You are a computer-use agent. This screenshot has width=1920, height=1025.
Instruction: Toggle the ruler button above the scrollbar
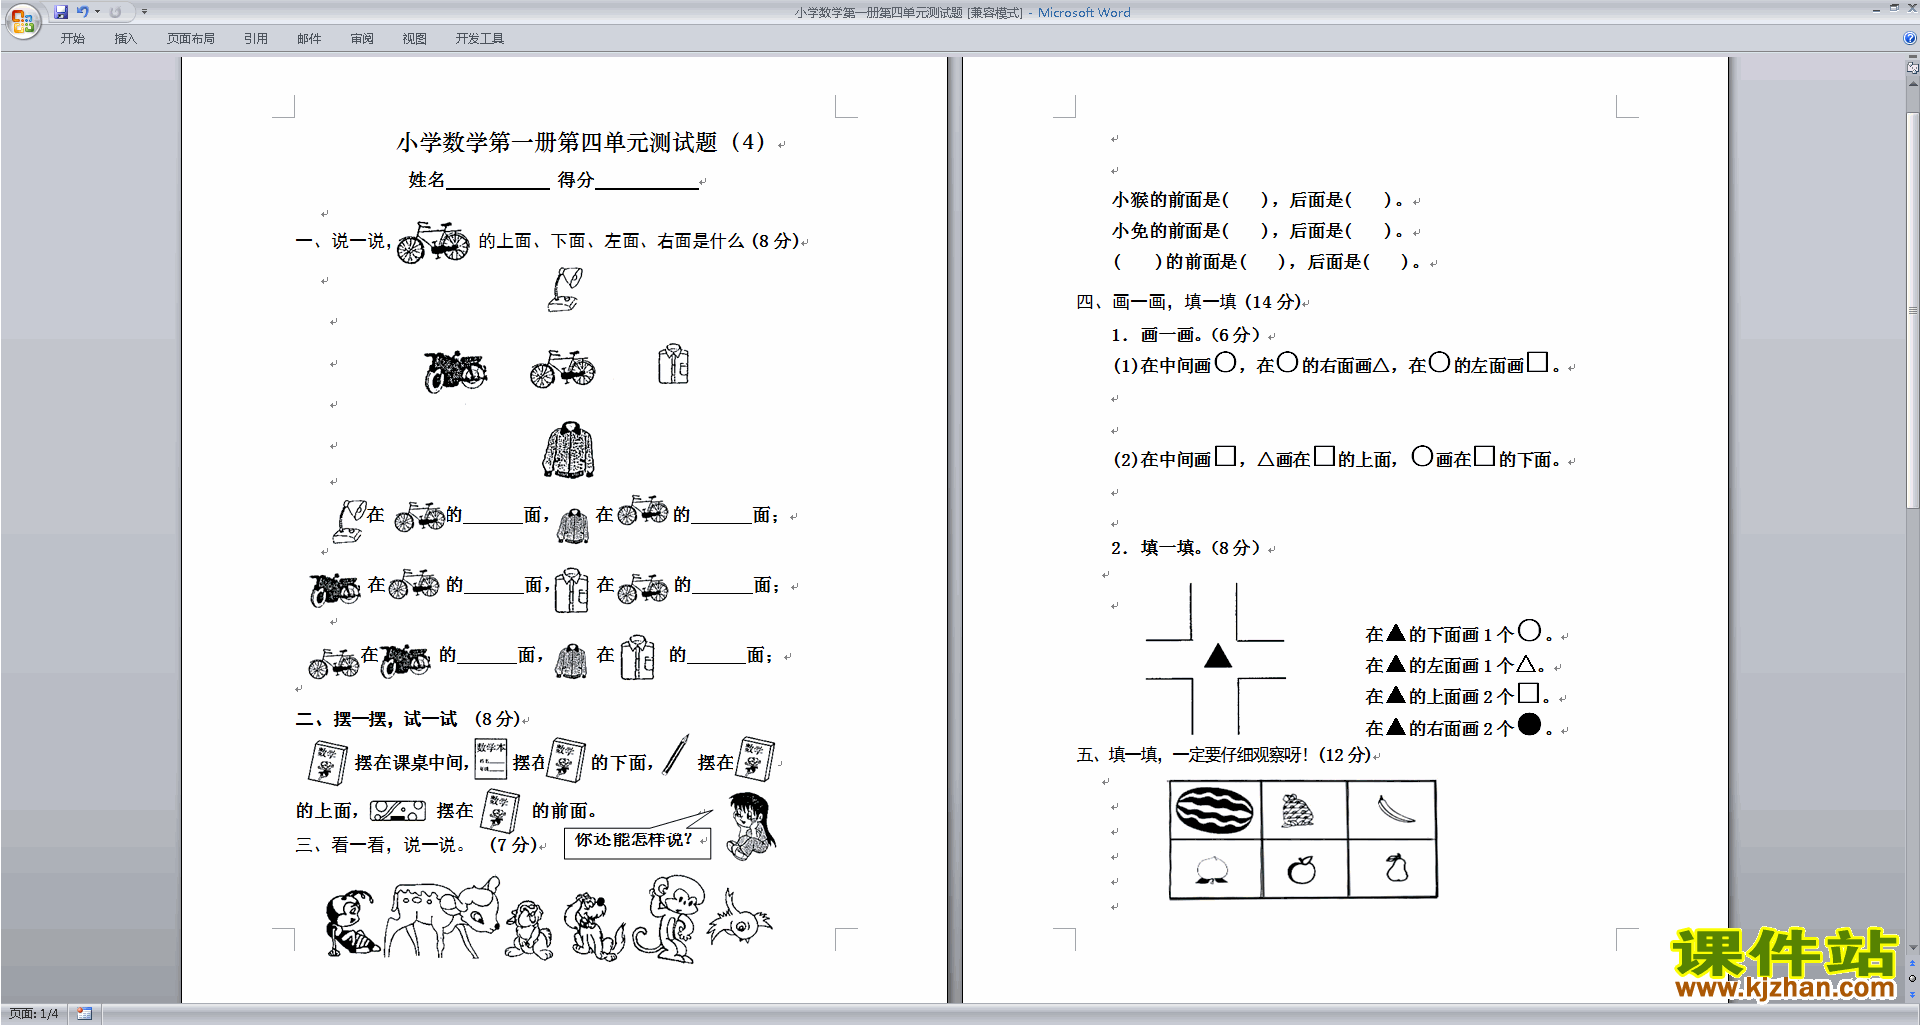(x=1913, y=68)
